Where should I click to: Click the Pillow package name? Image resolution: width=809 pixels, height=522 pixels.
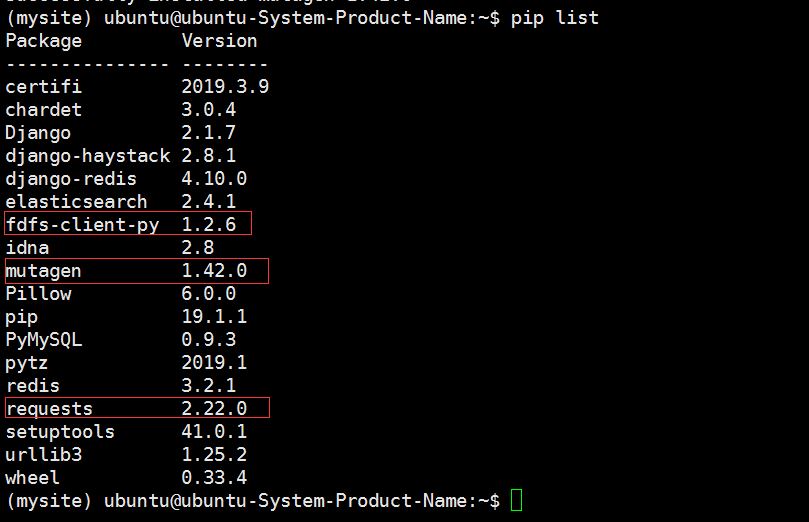38,294
